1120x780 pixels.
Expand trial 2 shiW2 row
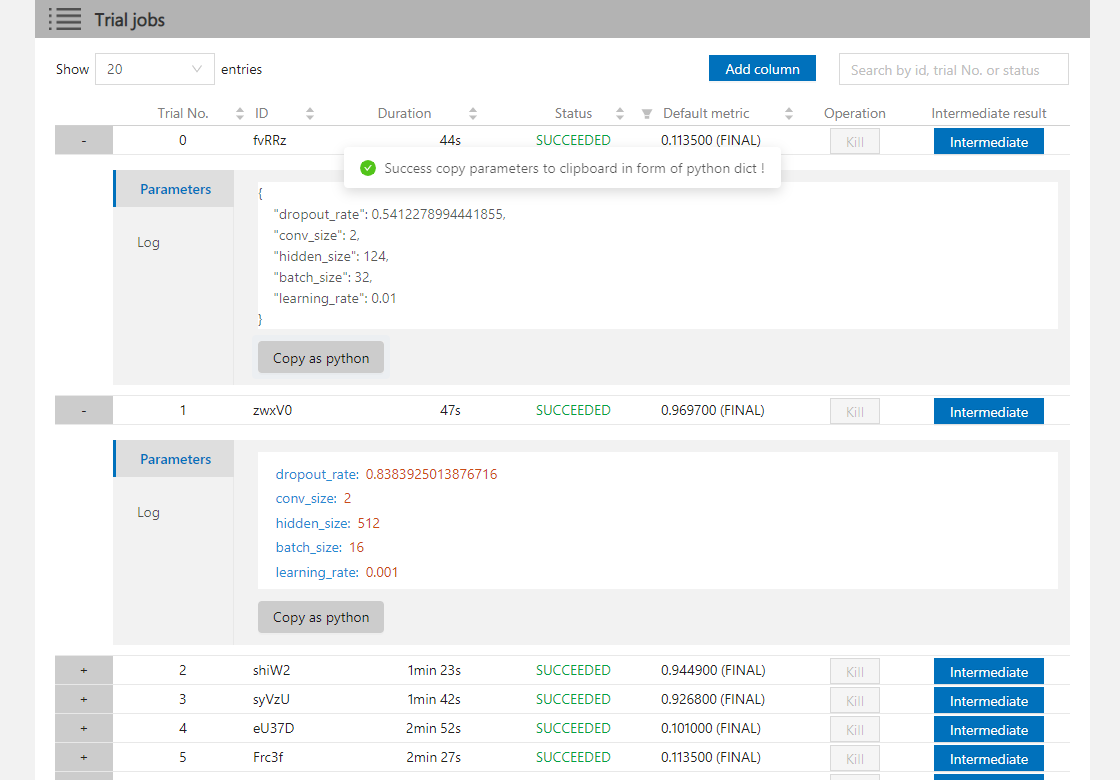coord(83,671)
